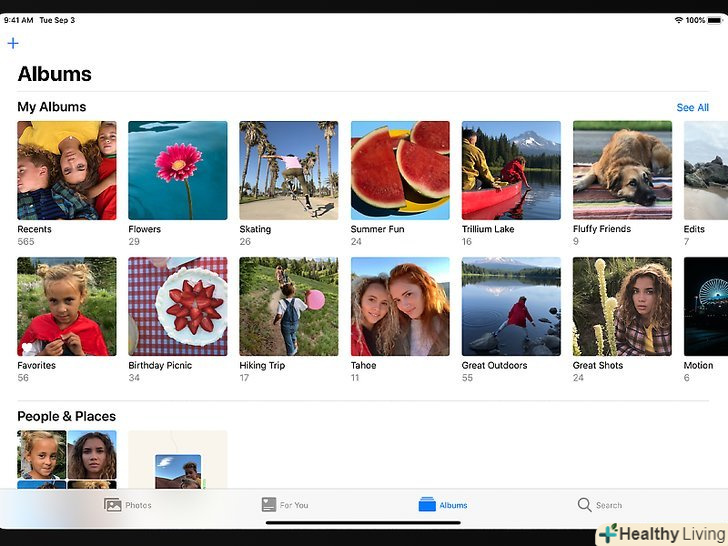View the Fluffy Friends album

pyautogui.click(x=622, y=170)
